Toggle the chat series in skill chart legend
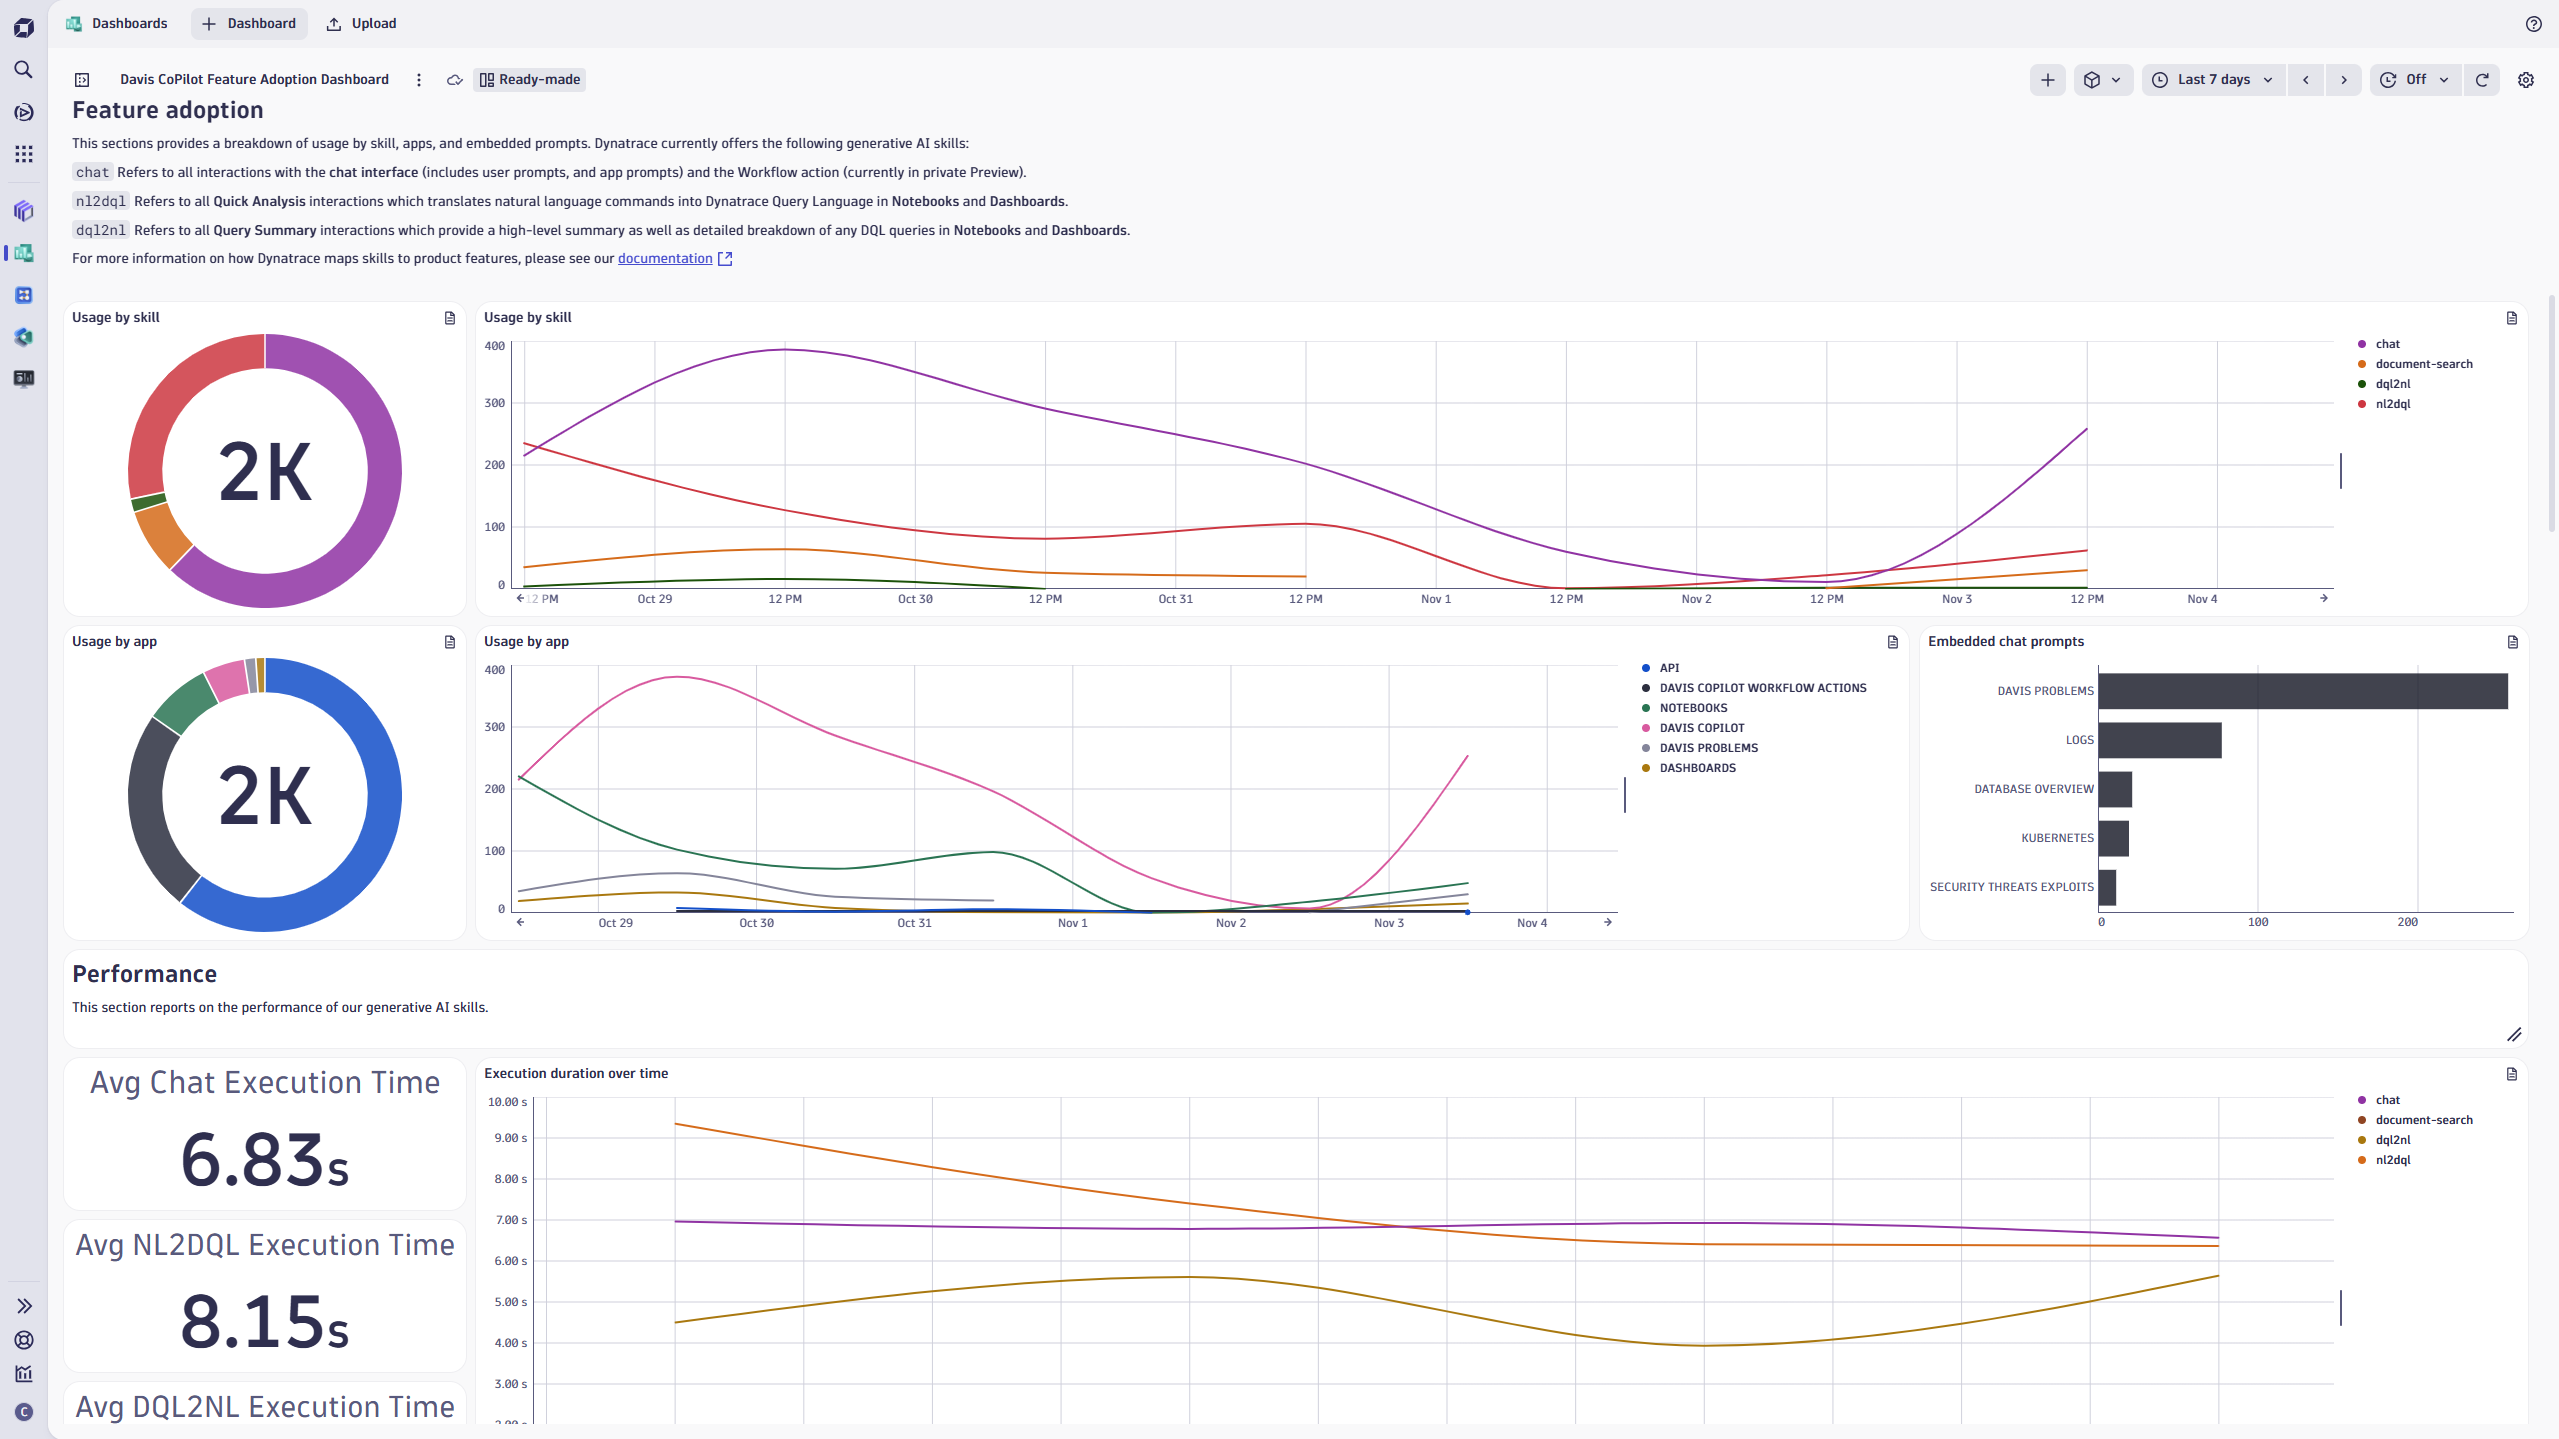Screen dimensions: 2559x1439 coord(2389,343)
